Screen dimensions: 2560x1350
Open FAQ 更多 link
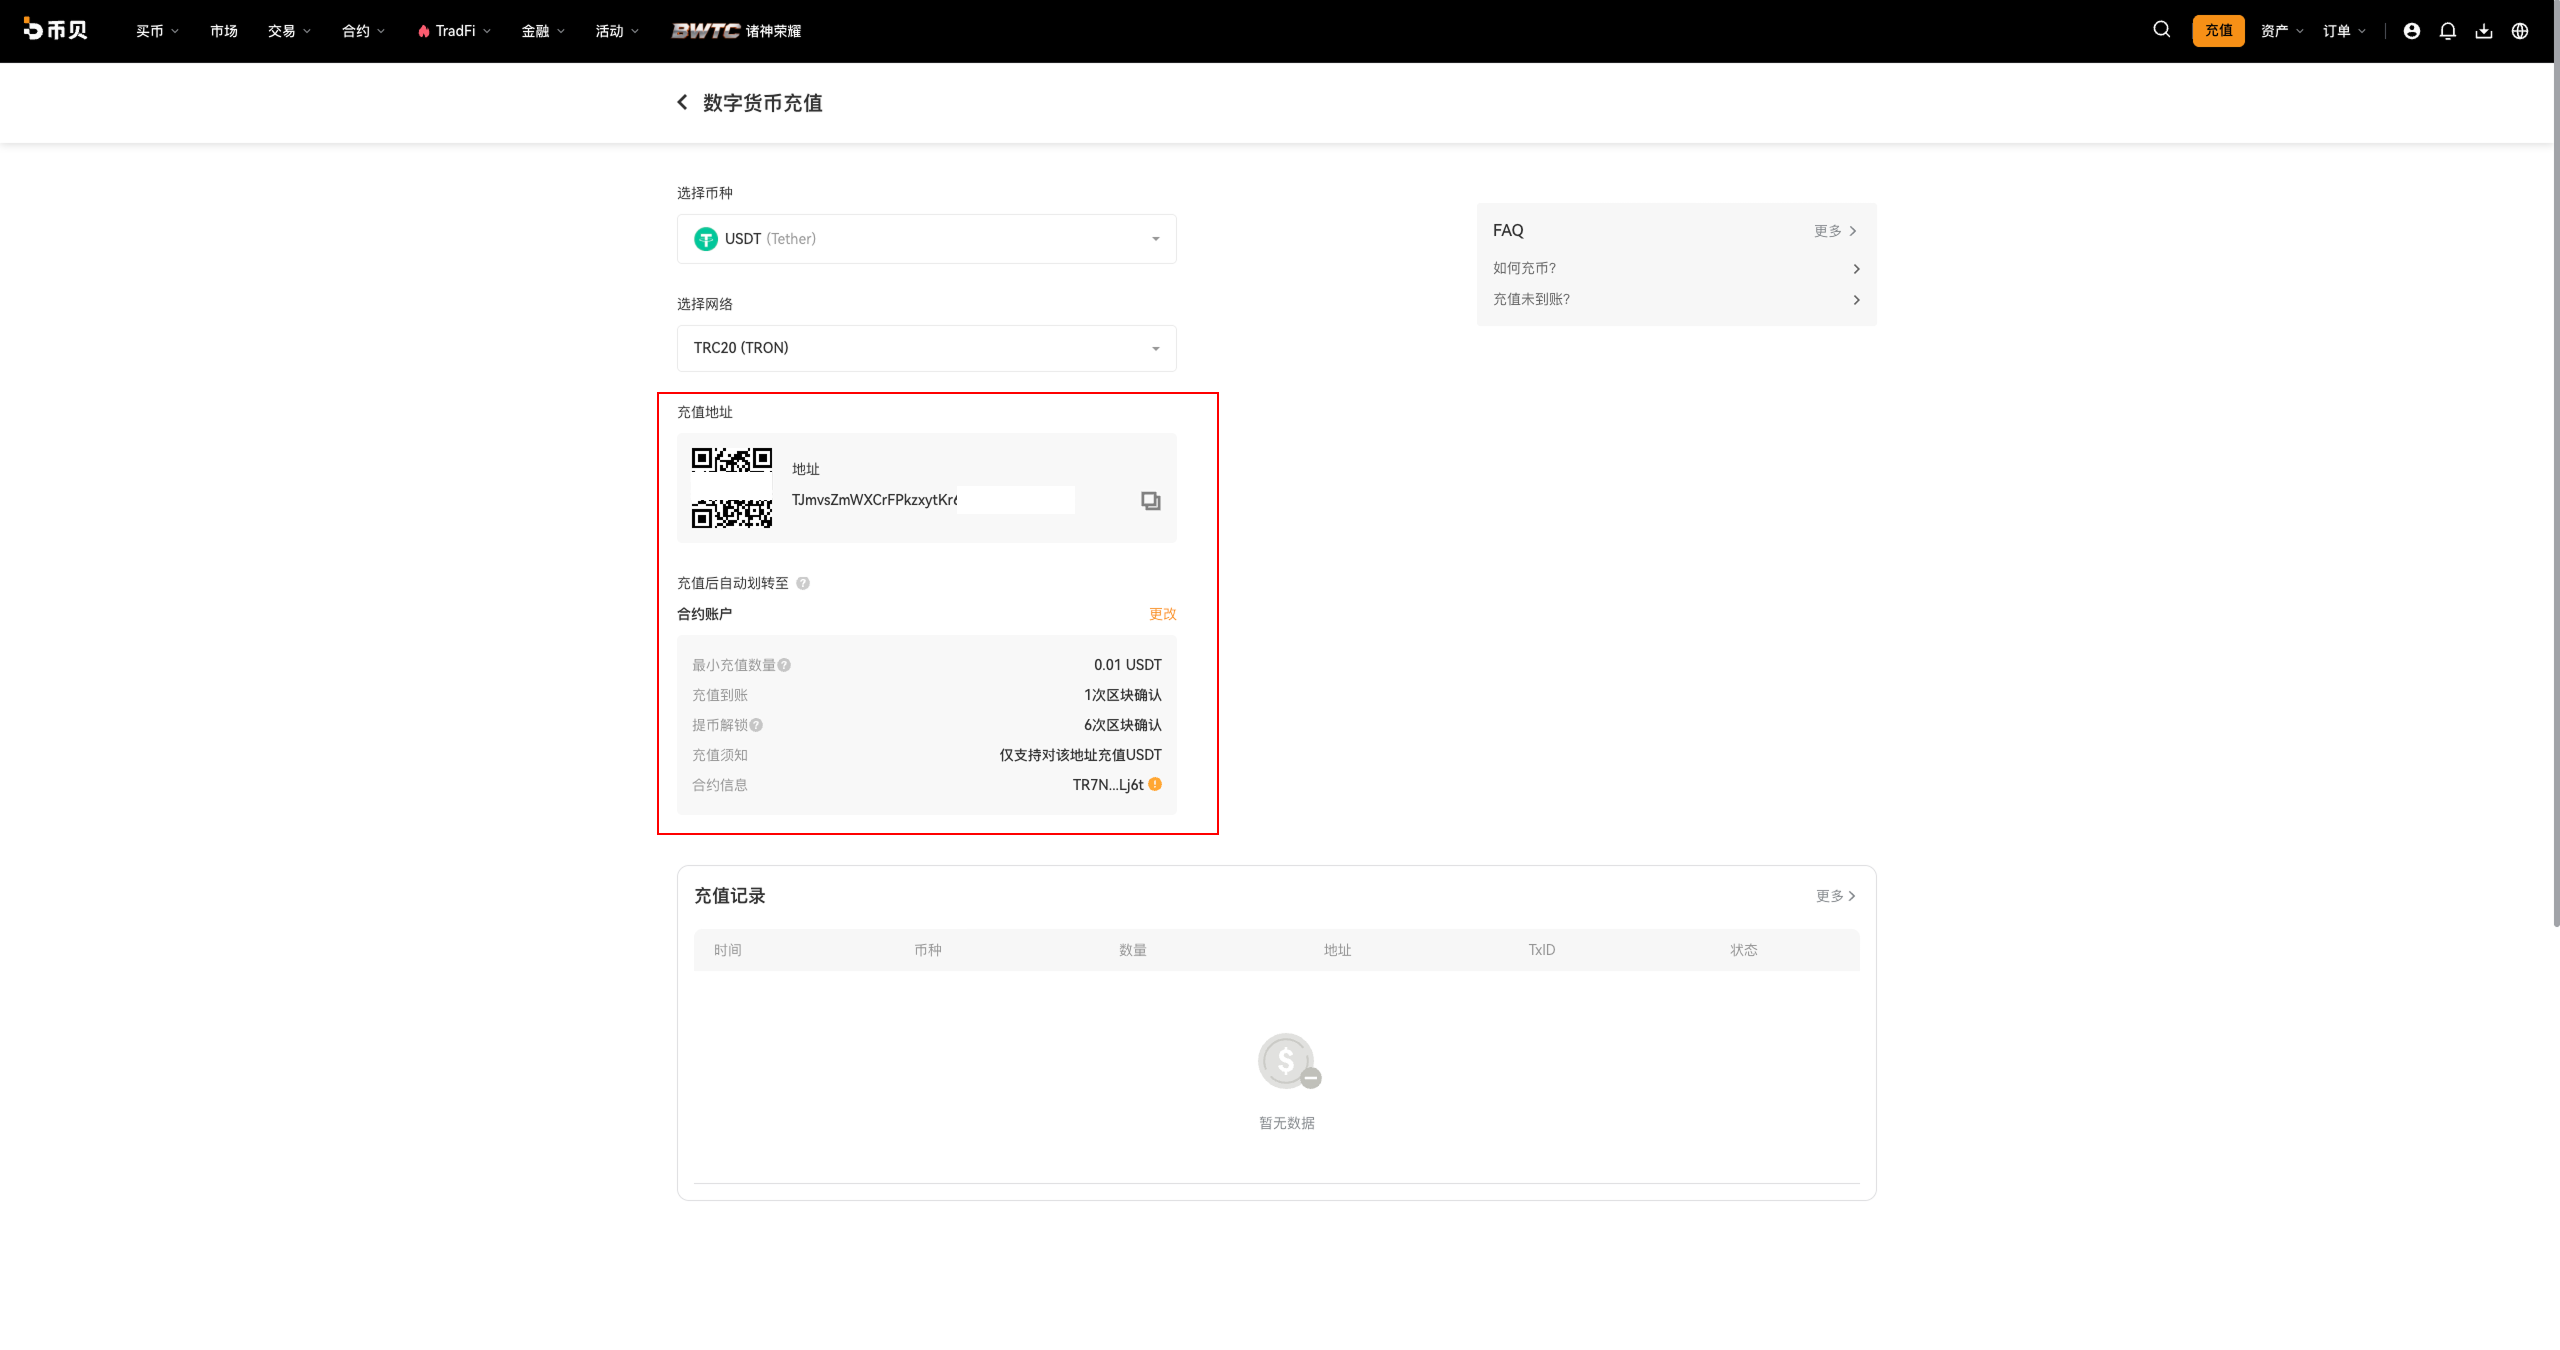pyautogui.click(x=1835, y=231)
